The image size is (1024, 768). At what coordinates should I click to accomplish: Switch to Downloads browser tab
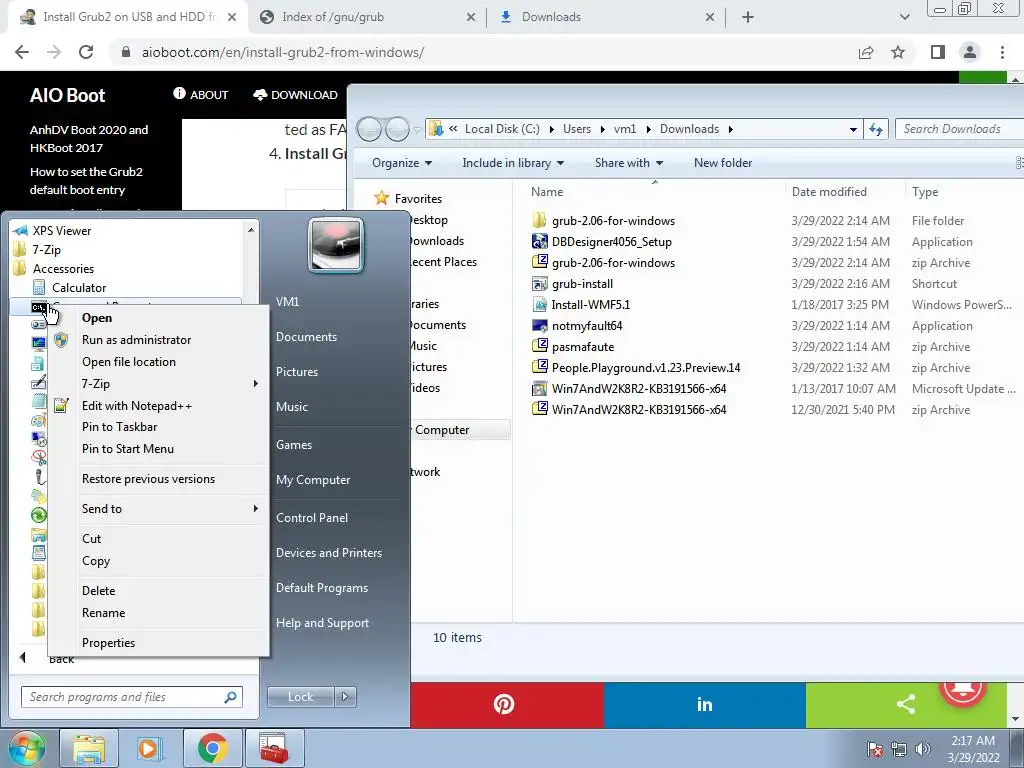(607, 17)
